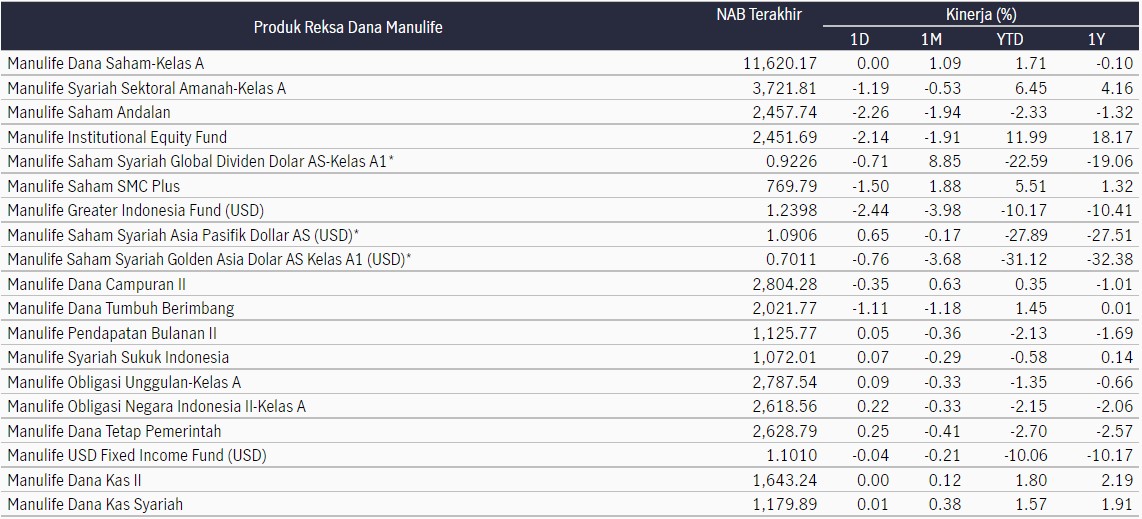The height and width of the screenshot is (519, 1142).
Task: Select the 1Y performance column header
Action: point(1096,39)
